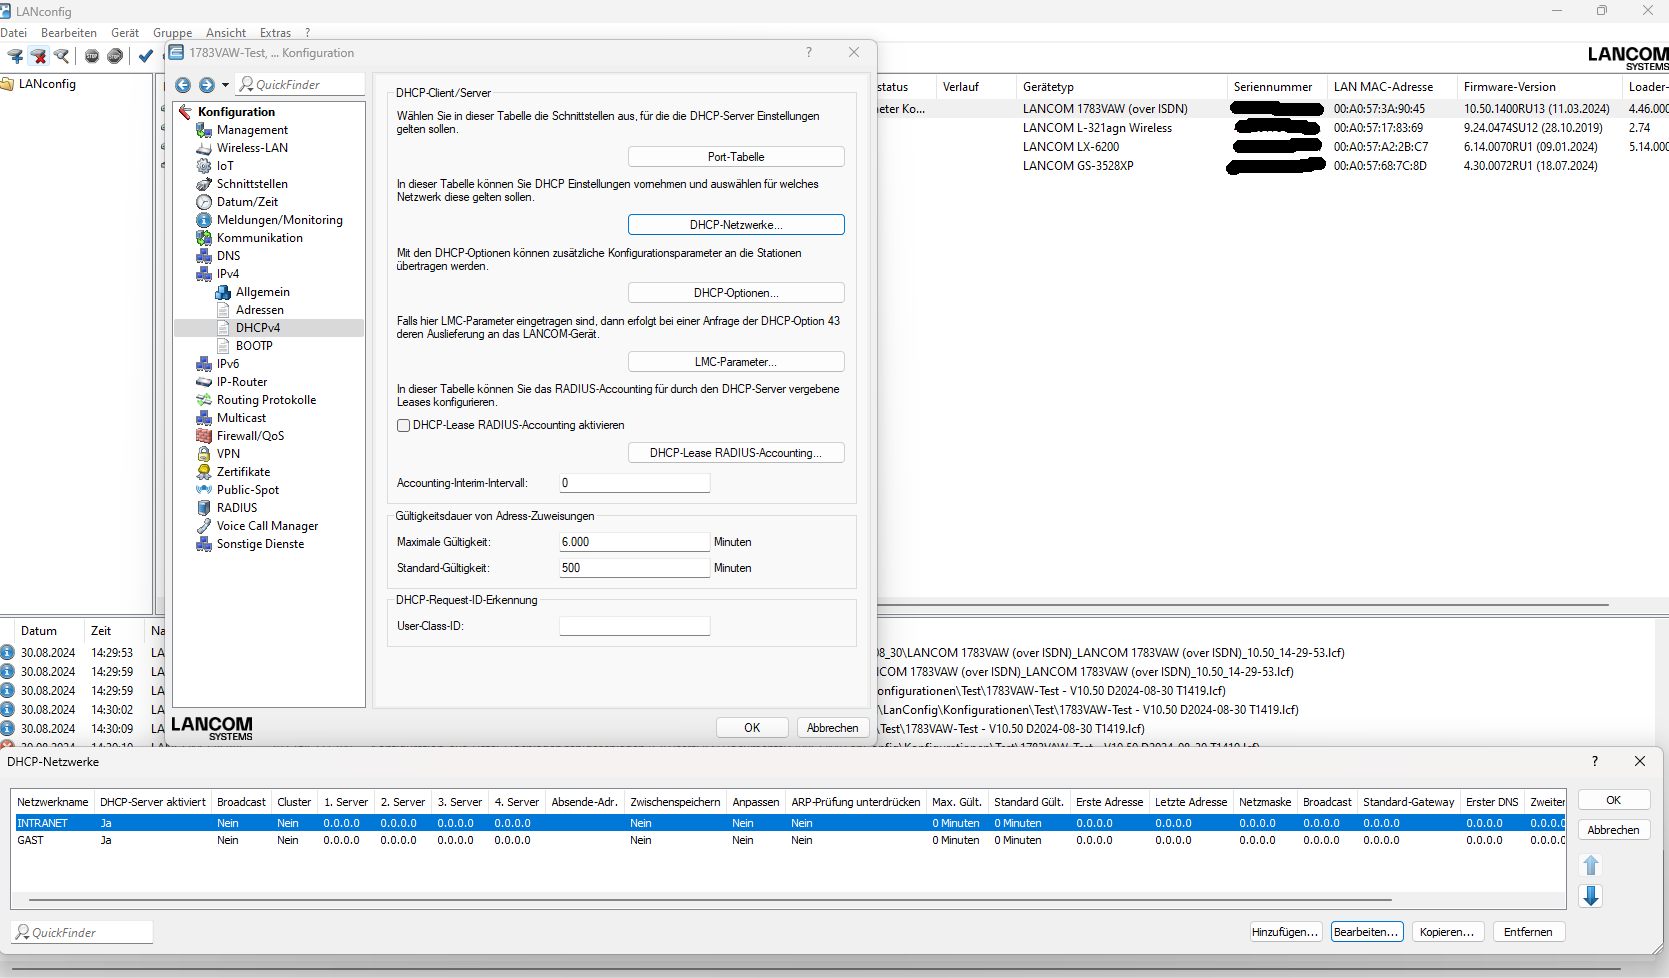The width and height of the screenshot is (1669, 978).
Task: Click Hinzufügen... in DHCP-Netzwerke
Action: click(1285, 932)
